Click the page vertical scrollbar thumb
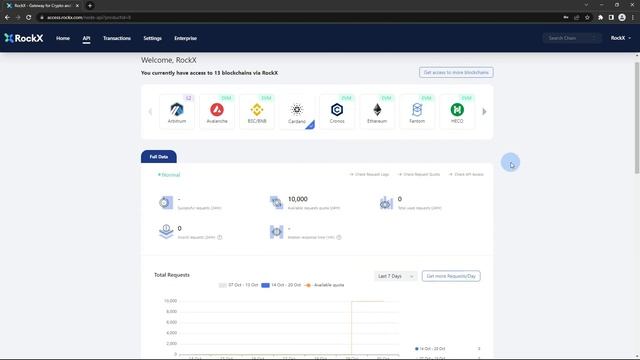The height and width of the screenshot is (360, 640). tap(637, 118)
